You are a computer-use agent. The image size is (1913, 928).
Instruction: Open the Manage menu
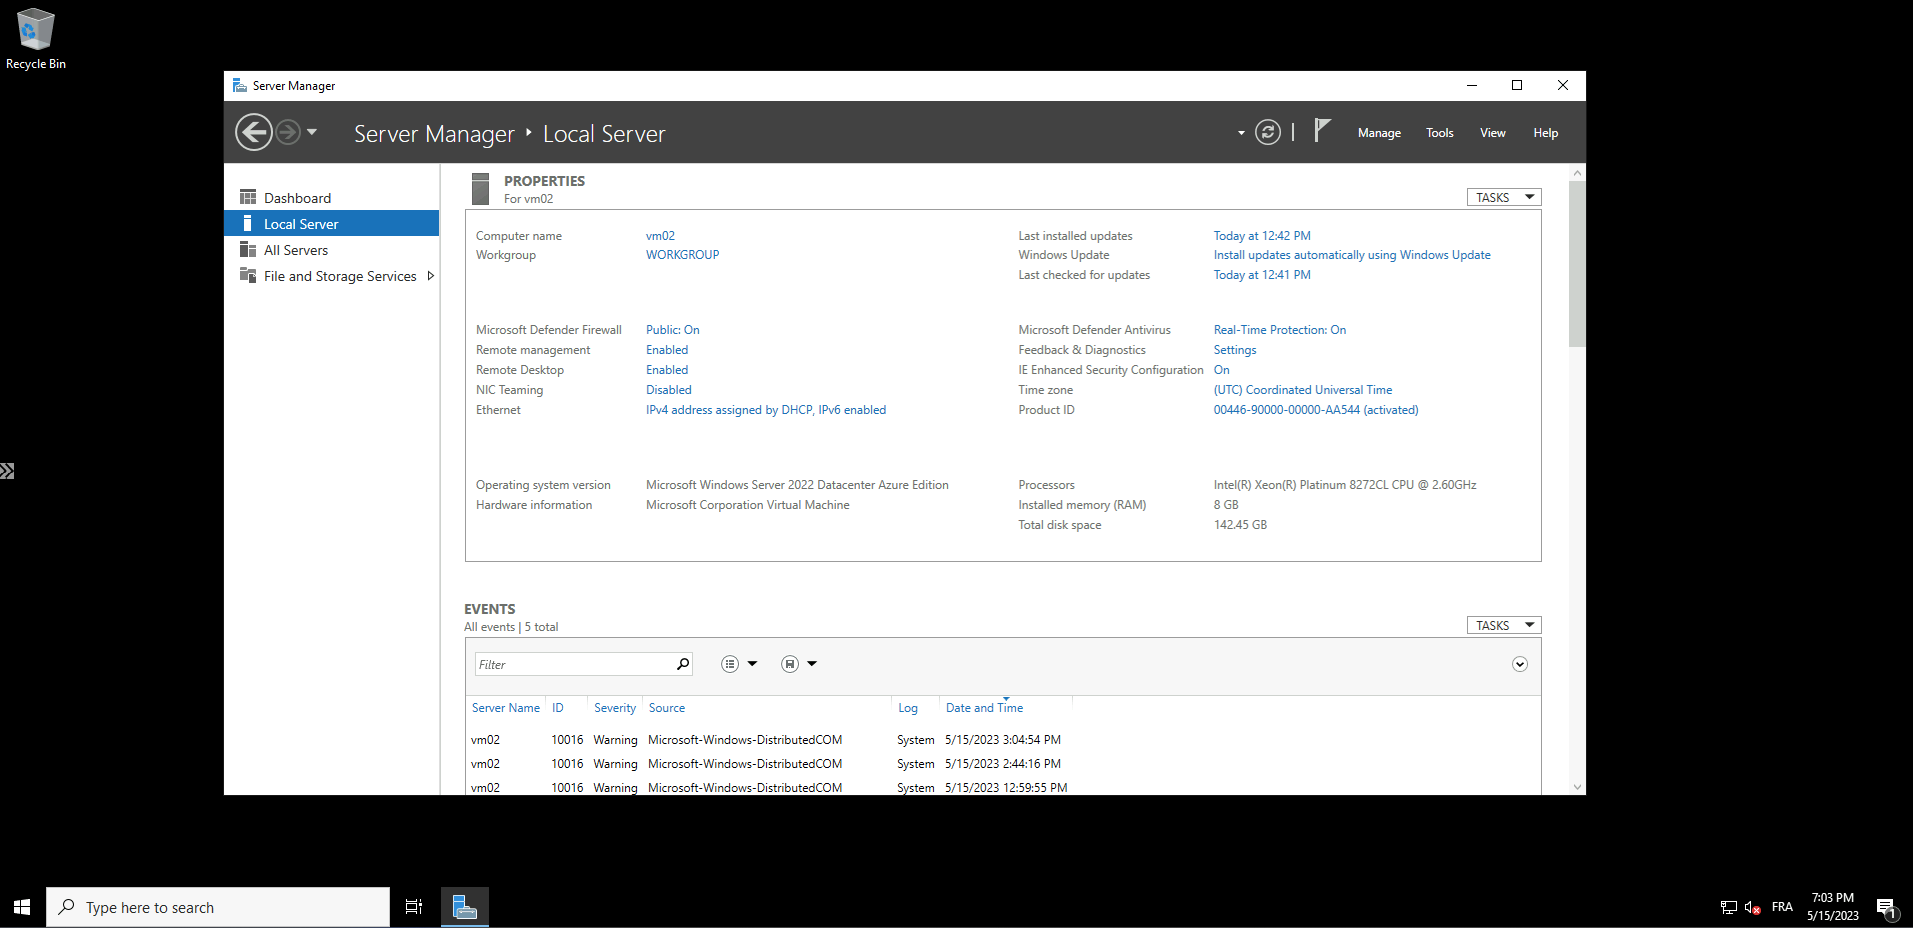click(x=1379, y=133)
